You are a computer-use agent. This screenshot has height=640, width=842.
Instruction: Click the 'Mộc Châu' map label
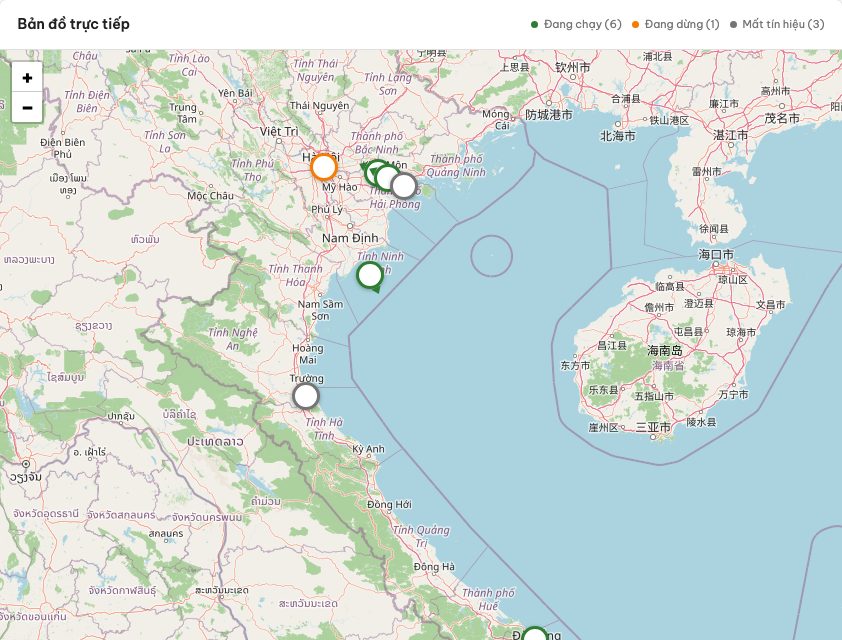click(210, 195)
